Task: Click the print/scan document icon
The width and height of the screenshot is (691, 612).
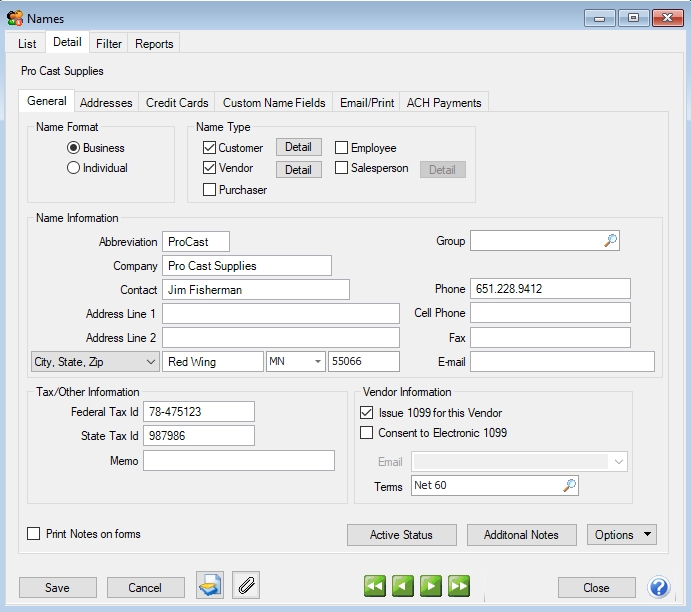Action: [209, 586]
